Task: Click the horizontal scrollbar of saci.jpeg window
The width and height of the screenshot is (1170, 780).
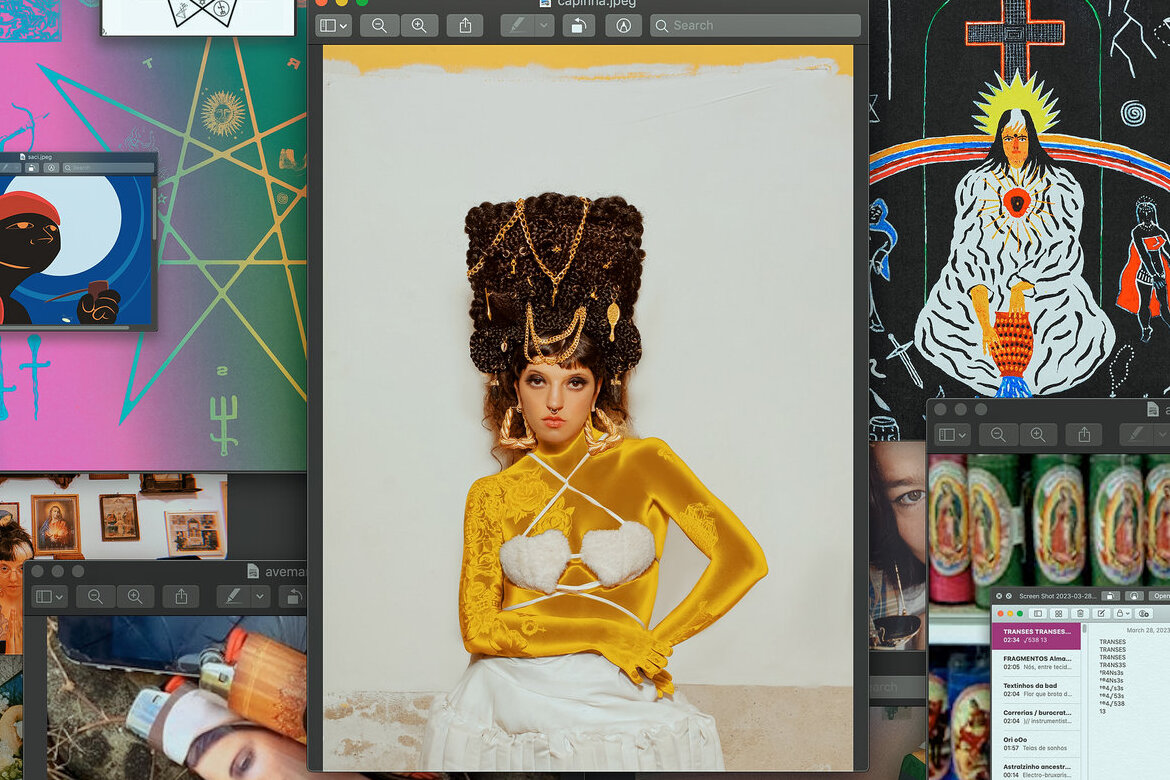Action: [66, 327]
